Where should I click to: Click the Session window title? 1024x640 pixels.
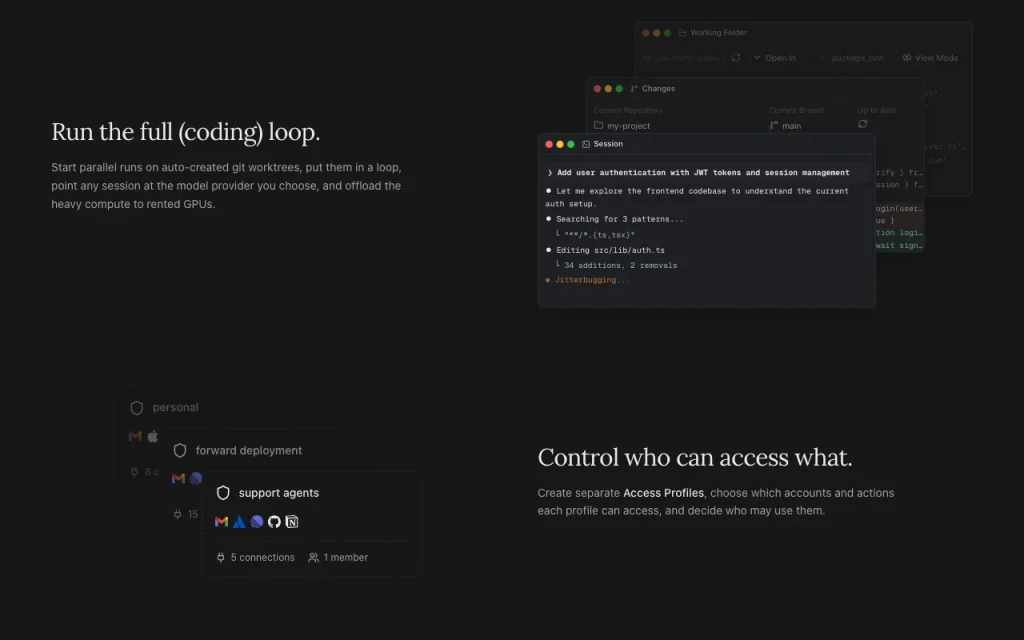pos(608,144)
